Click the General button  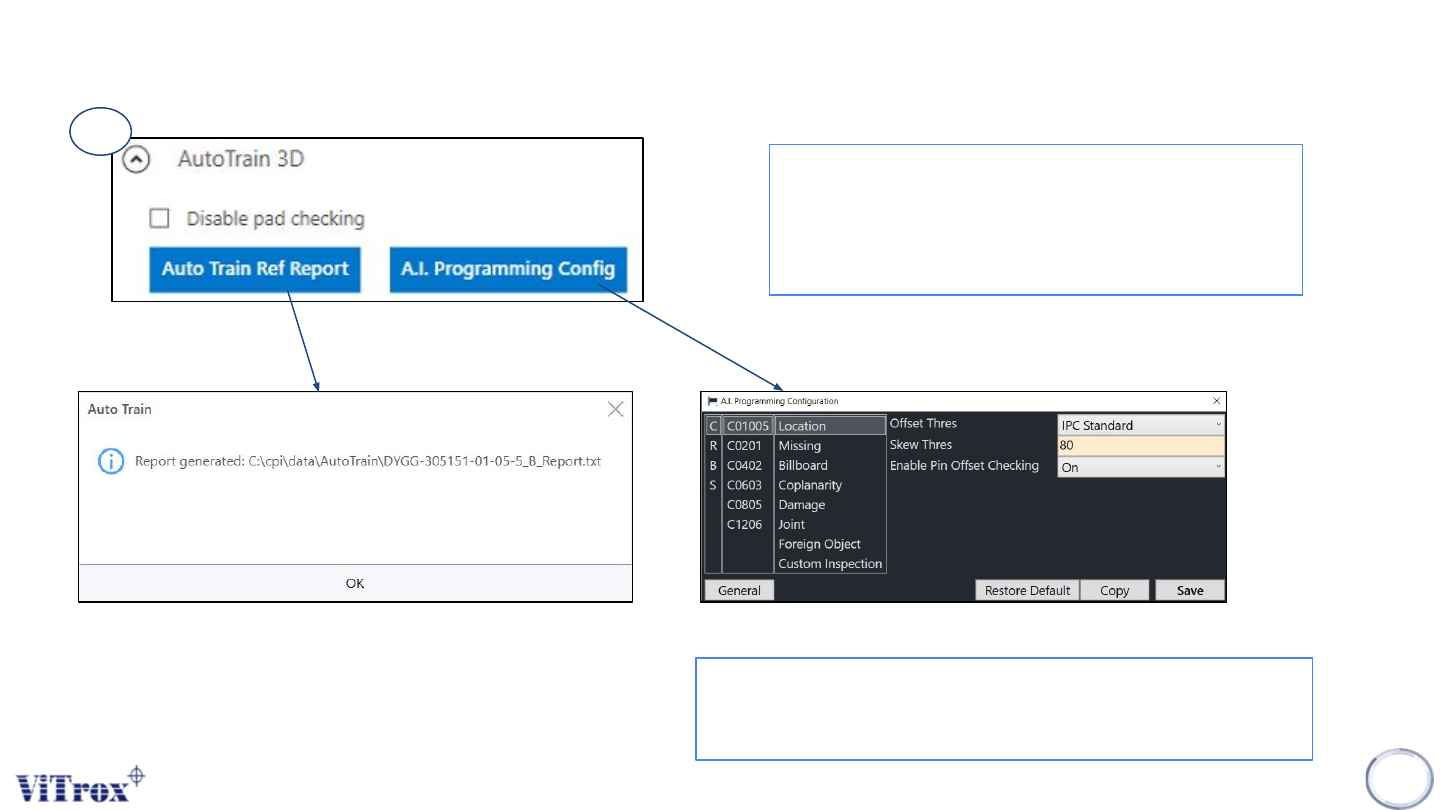740,590
